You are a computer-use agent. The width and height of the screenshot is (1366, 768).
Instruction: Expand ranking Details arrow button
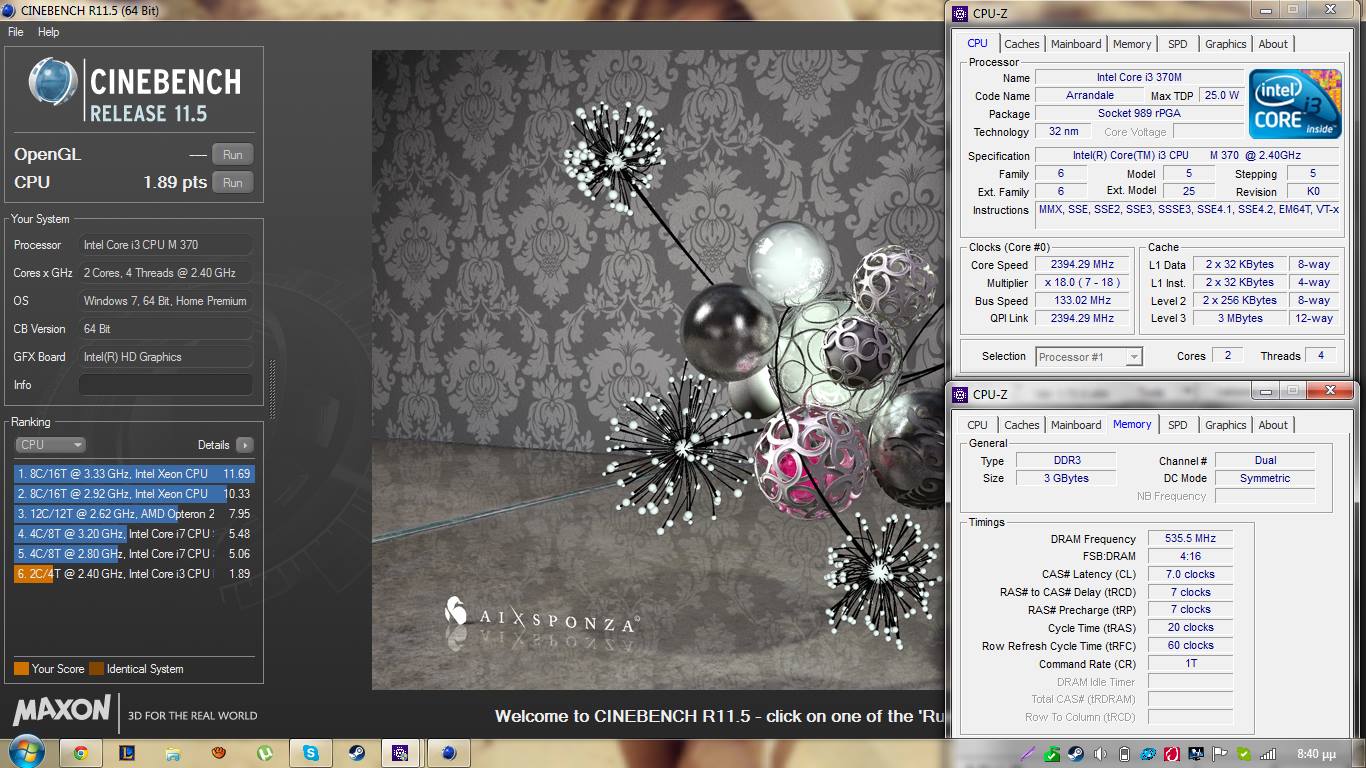click(244, 445)
